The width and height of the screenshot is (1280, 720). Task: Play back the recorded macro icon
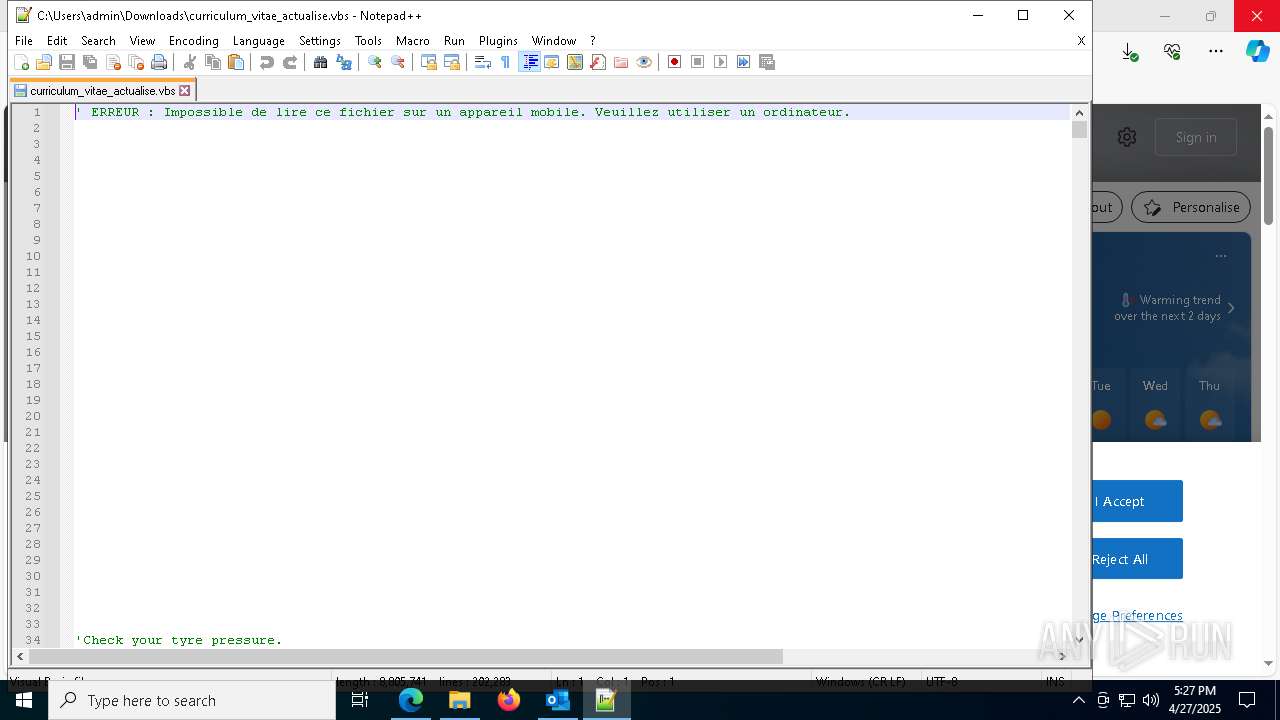(x=721, y=62)
